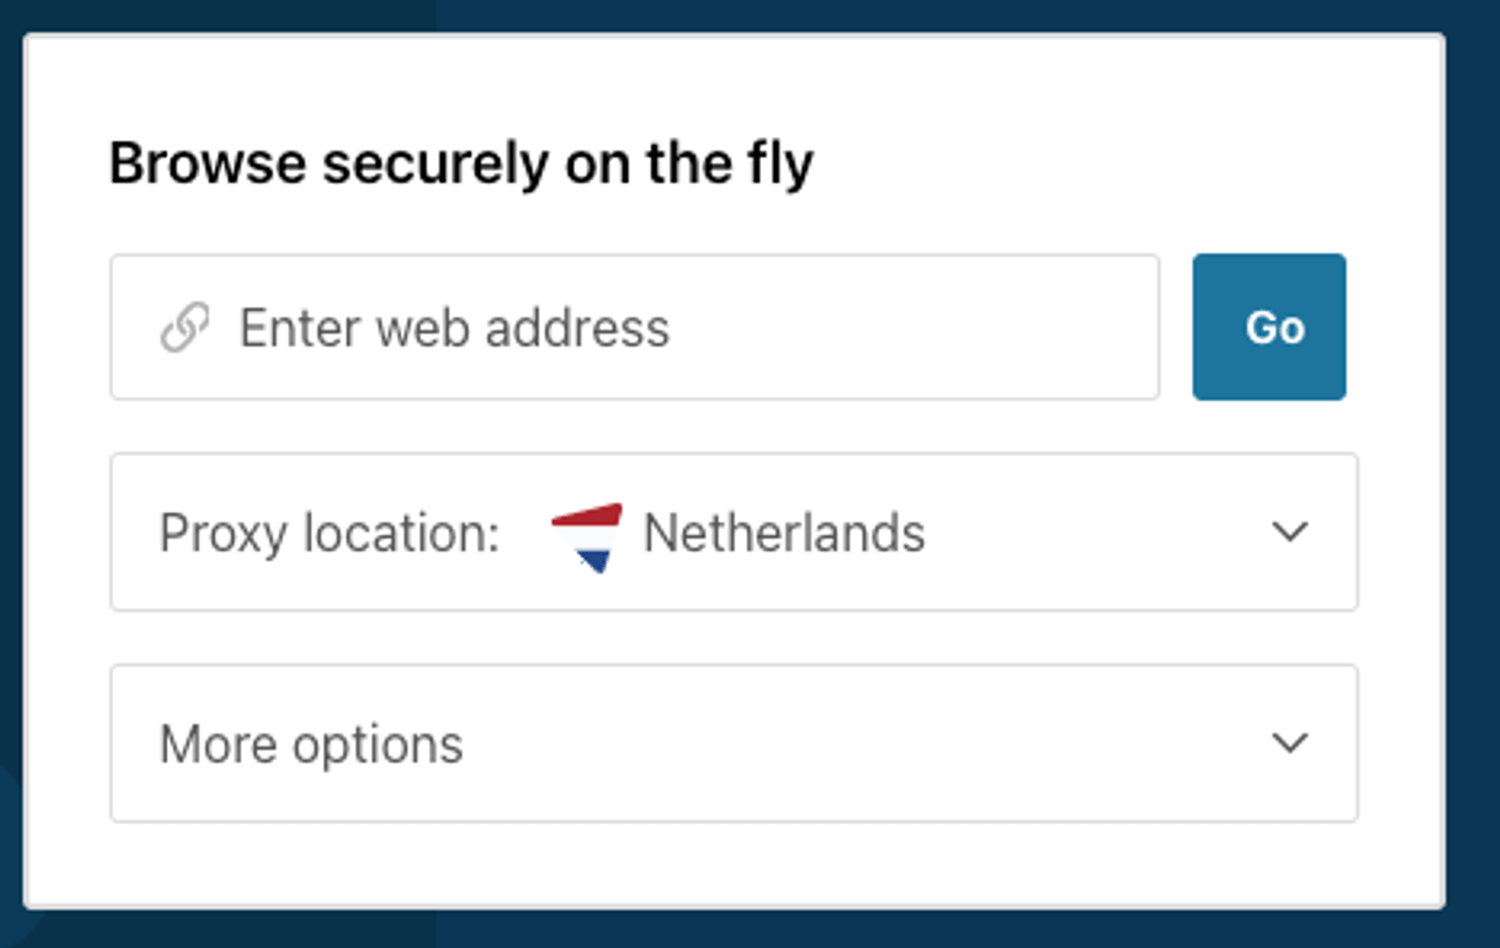Click the chevron arrow beside More options
The height and width of the screenshot is (948, 1500).
(x=1289, y=743)
